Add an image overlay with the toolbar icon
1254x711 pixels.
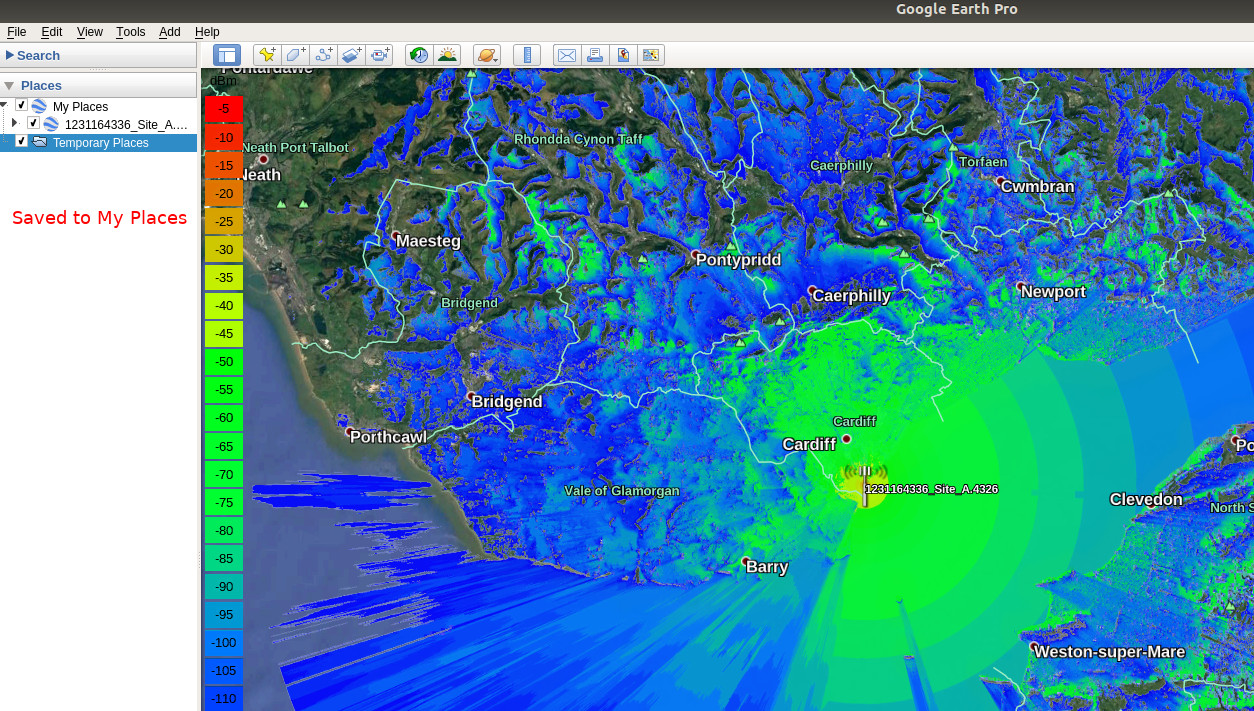click(x=351, y=55)
